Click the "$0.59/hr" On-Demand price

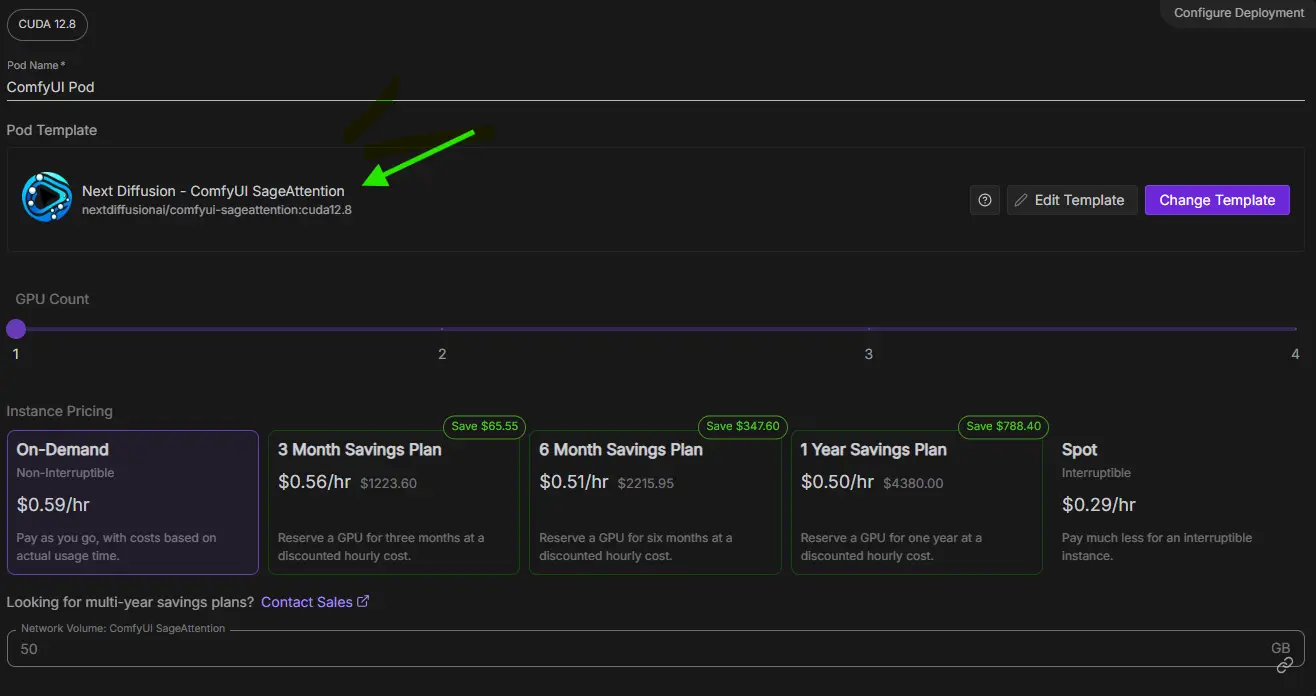click(53, 505)
